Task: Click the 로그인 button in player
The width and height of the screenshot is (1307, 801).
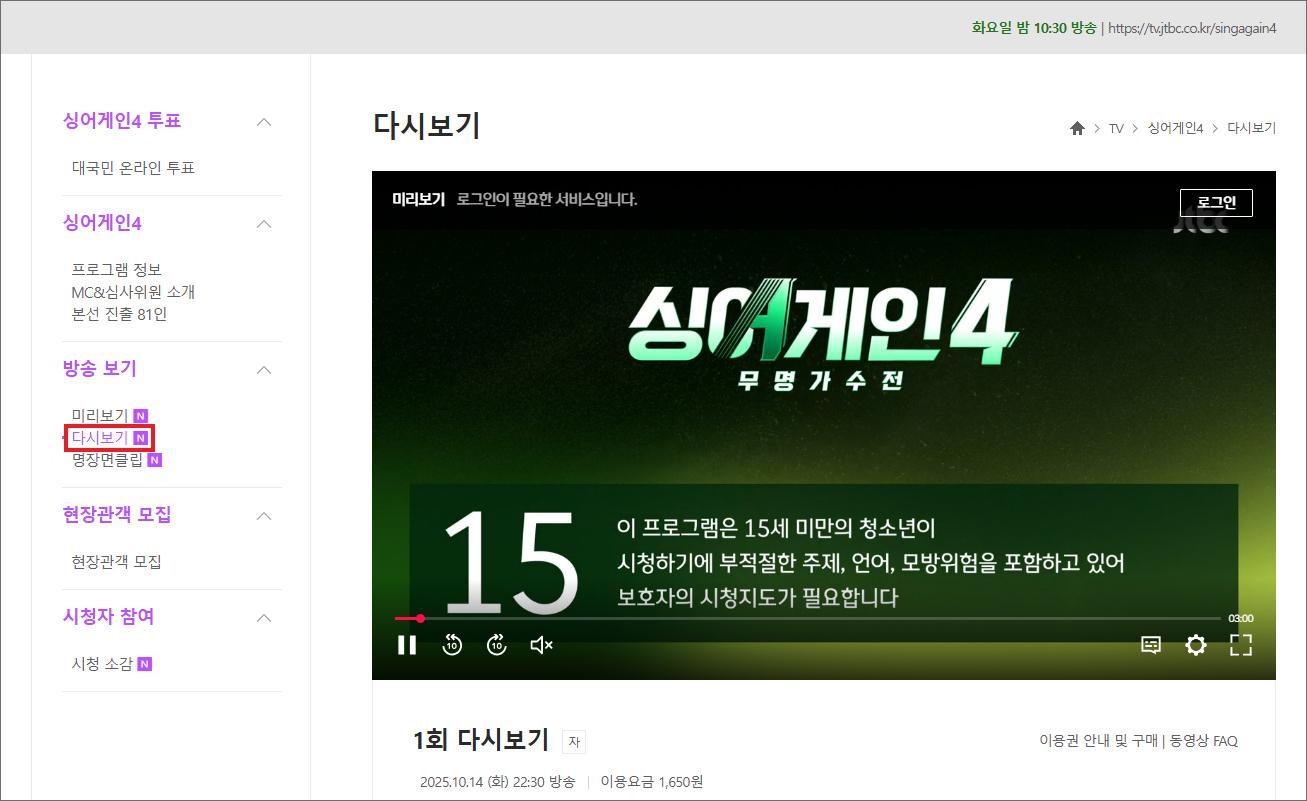Action: coord(1216,203)
